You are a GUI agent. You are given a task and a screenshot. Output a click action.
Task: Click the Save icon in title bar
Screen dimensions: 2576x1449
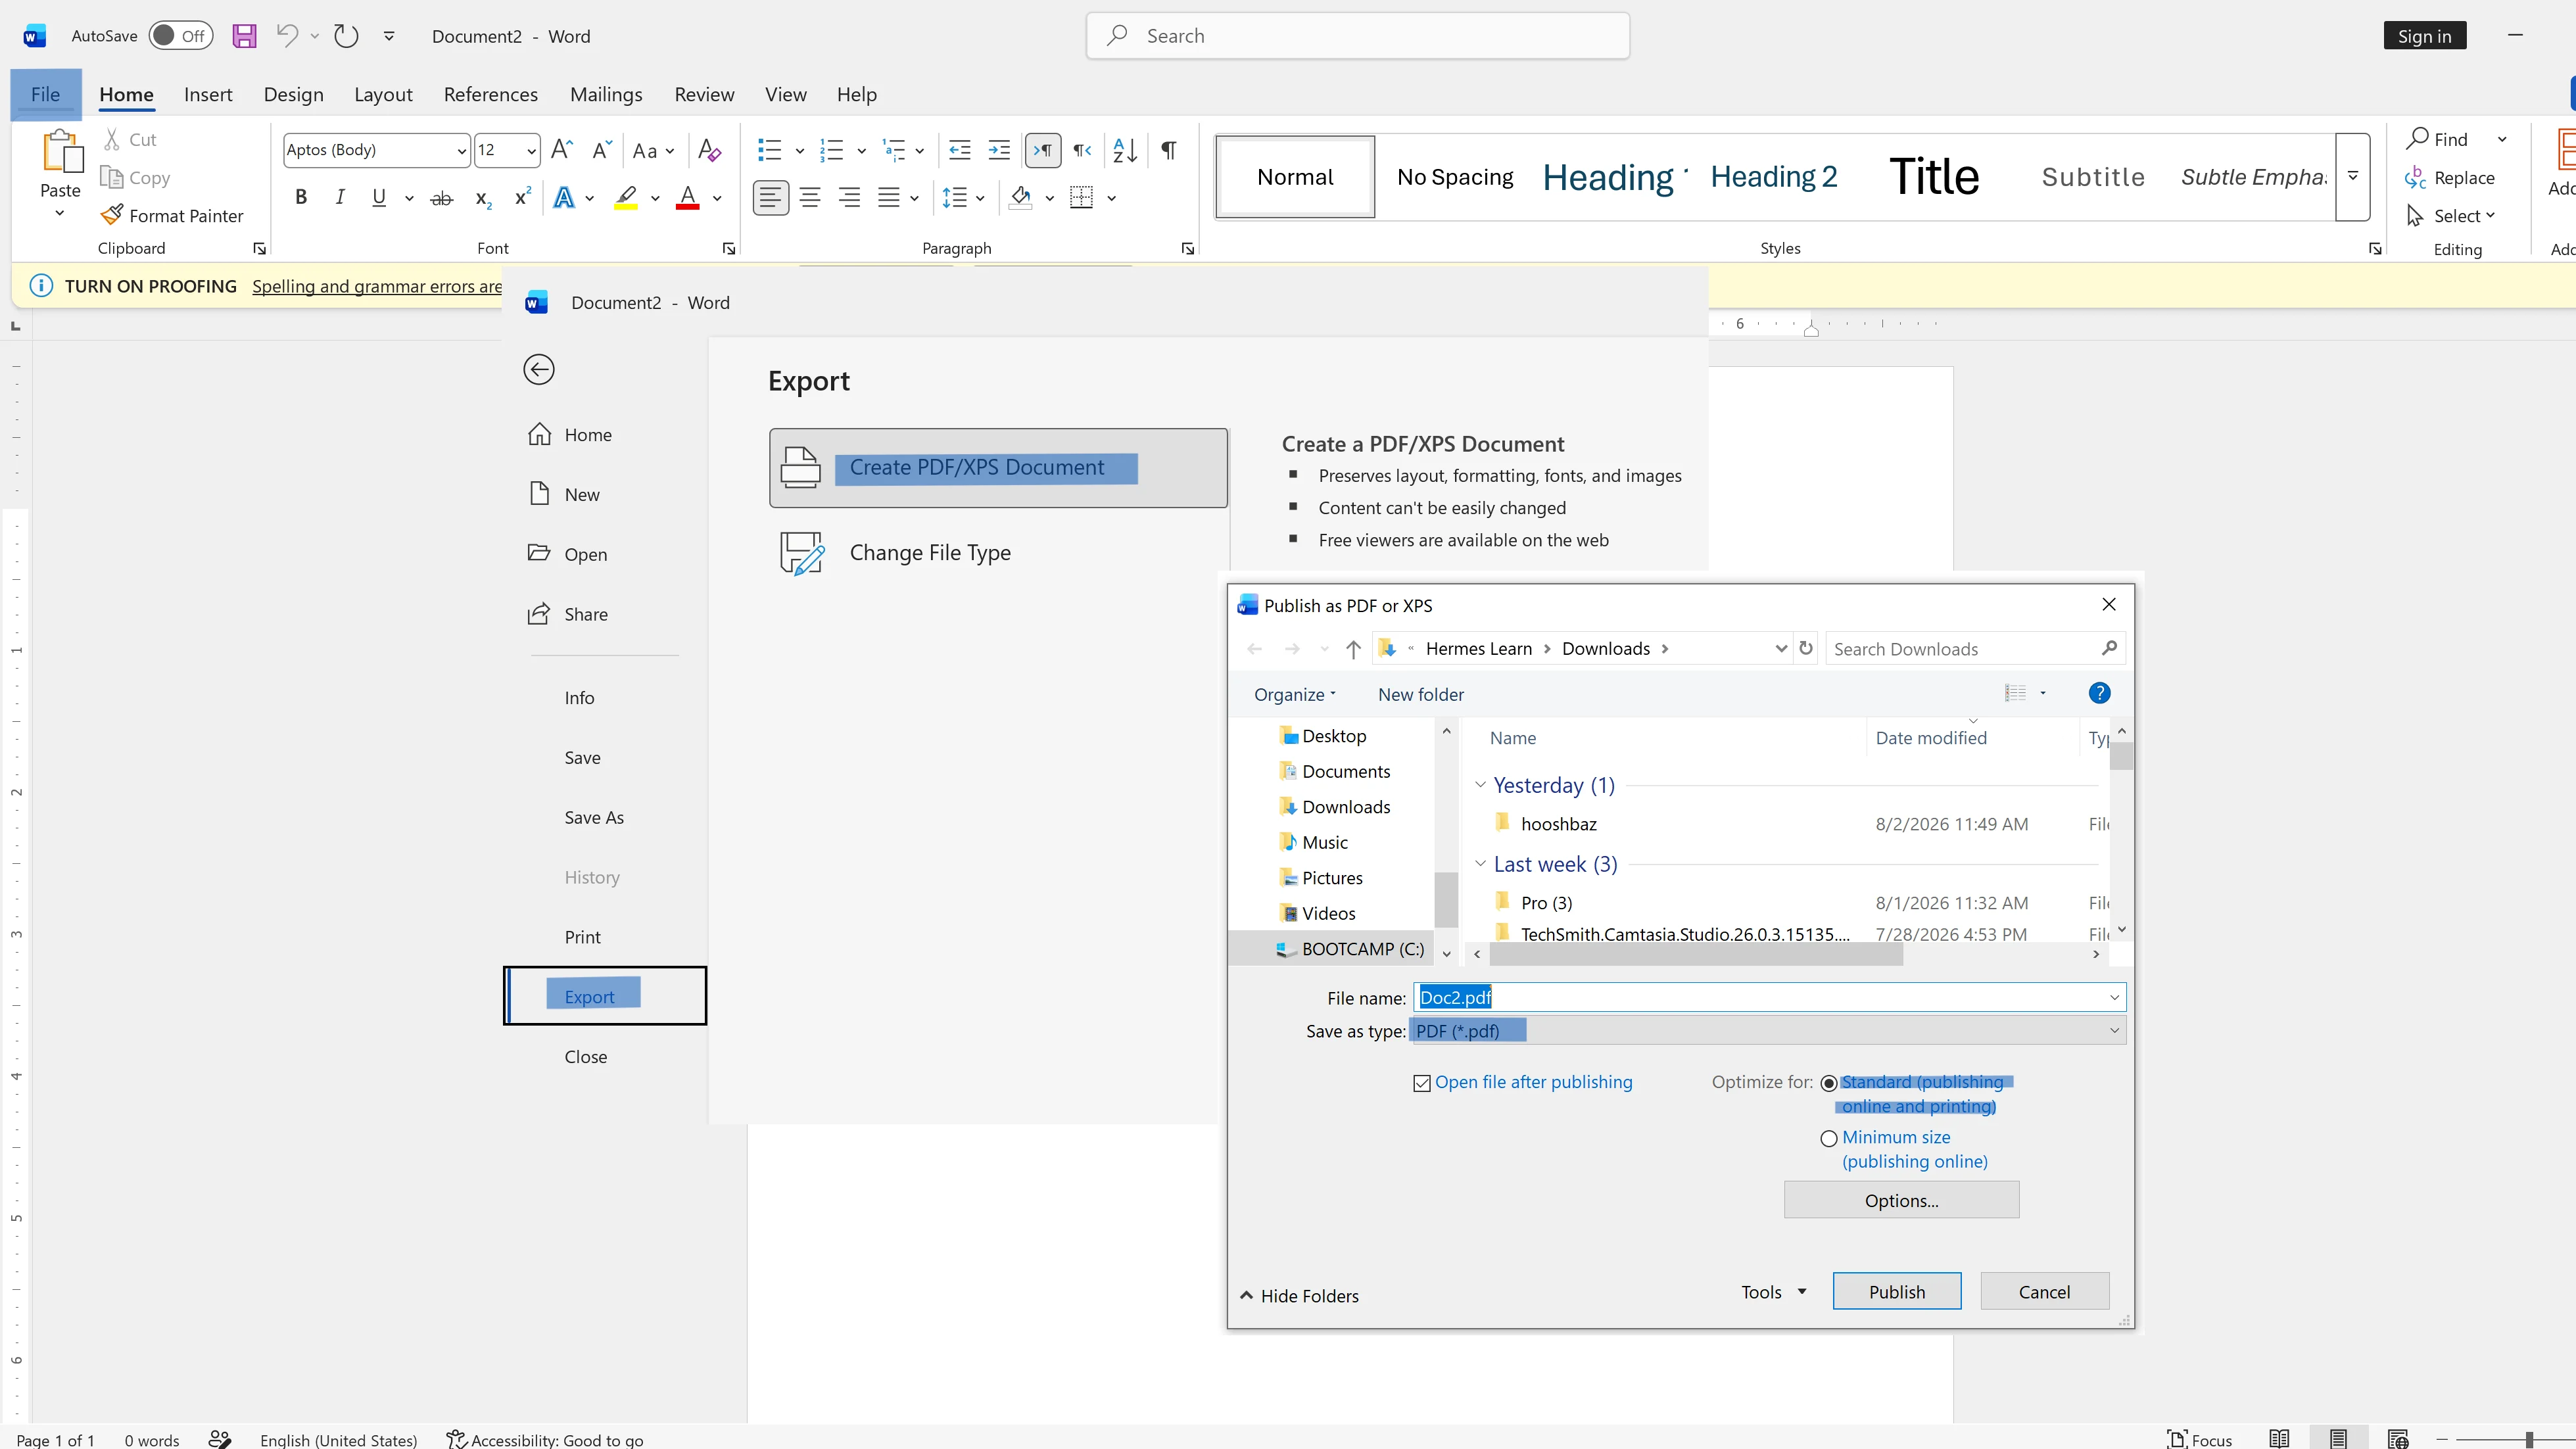[244, 36]
